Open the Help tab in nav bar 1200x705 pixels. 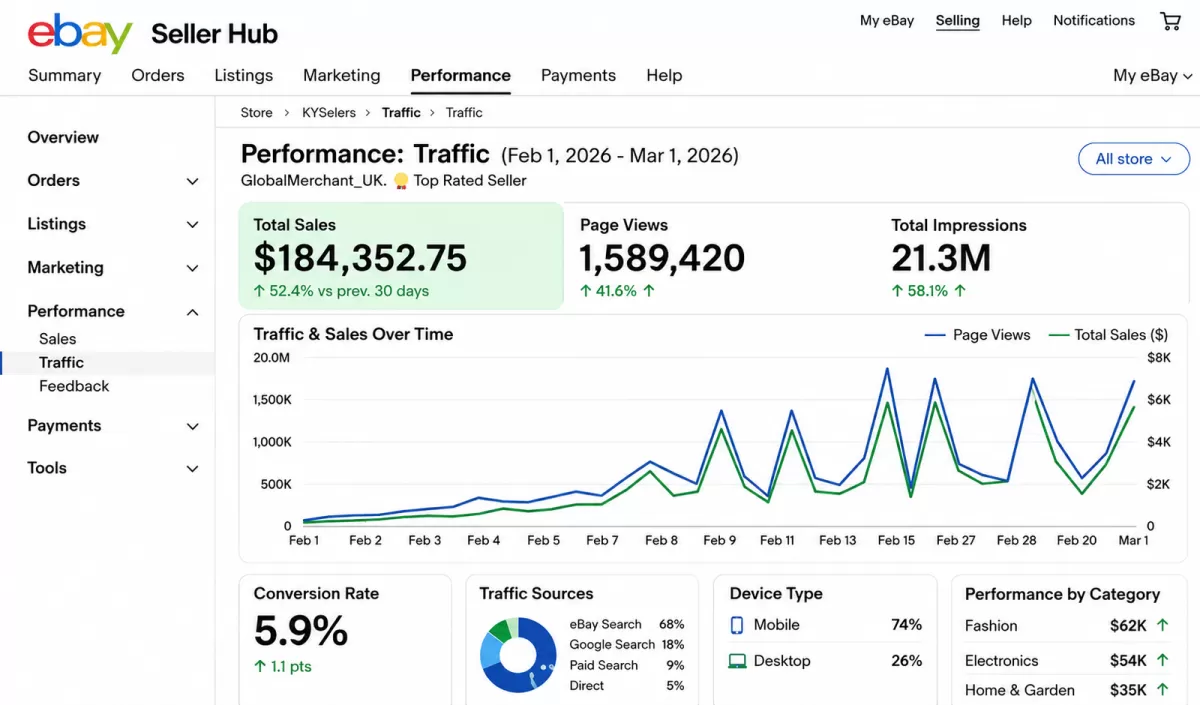pyautogui.click(x=664, y=75)
